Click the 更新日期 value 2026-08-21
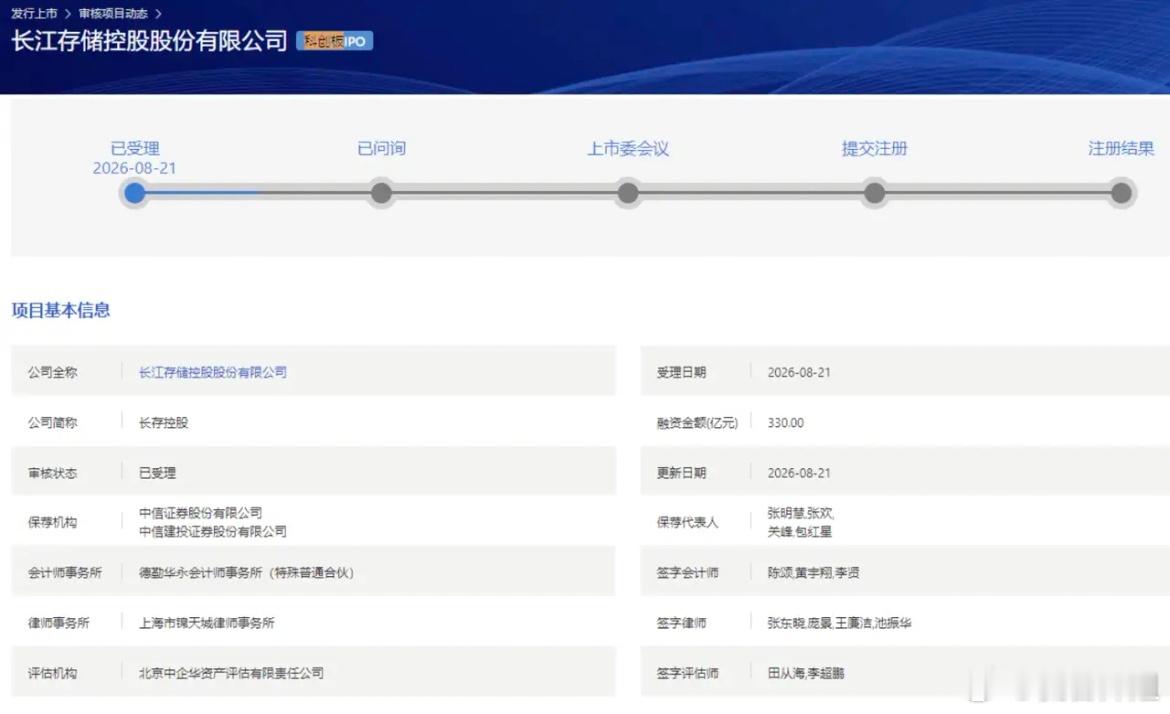 [x=799, y=473]
